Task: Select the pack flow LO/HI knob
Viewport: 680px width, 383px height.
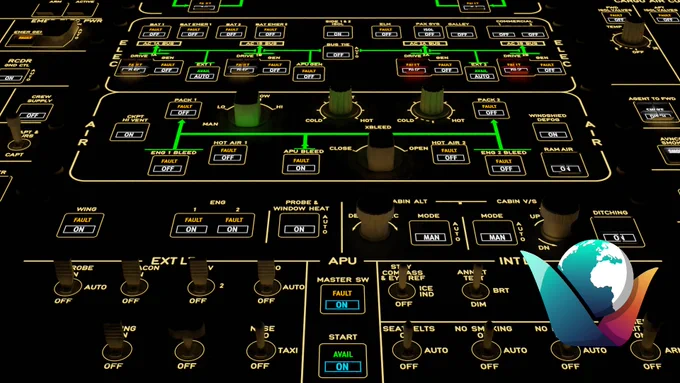Action: point(248,108)
